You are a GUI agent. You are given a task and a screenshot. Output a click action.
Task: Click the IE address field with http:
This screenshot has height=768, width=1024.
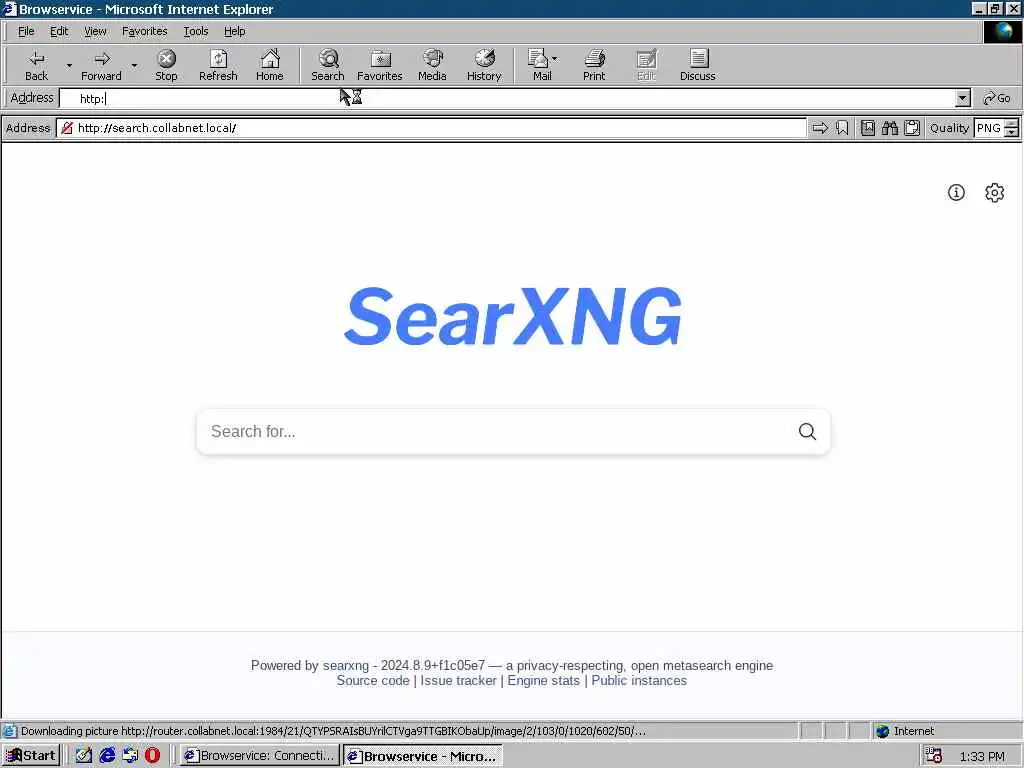[x=507, y=99]
